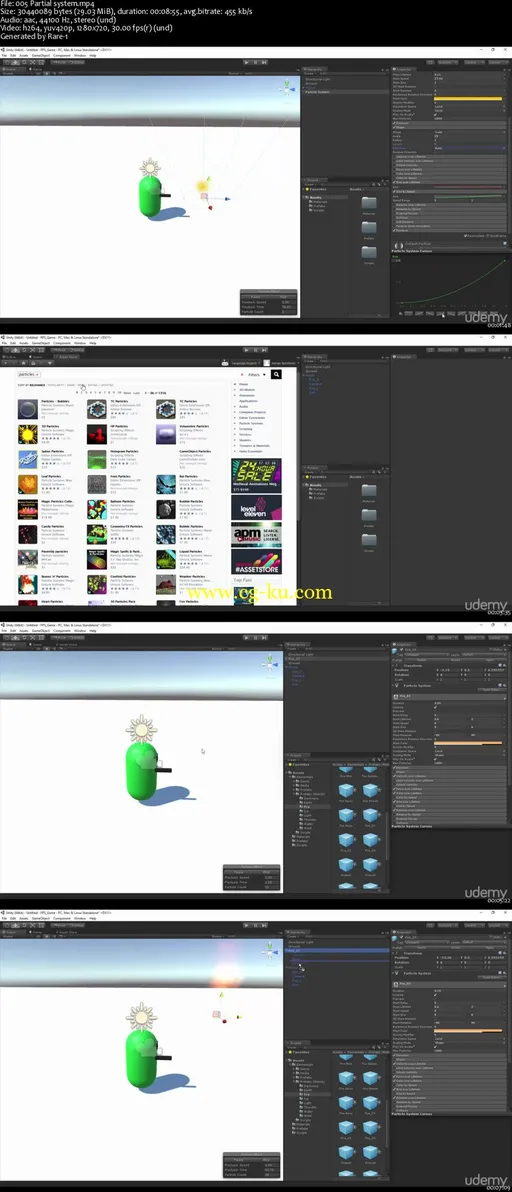Select Particle Systems category in Asset Store
The height and width of the screenshot is (1192, 512).
click(250, 423)
